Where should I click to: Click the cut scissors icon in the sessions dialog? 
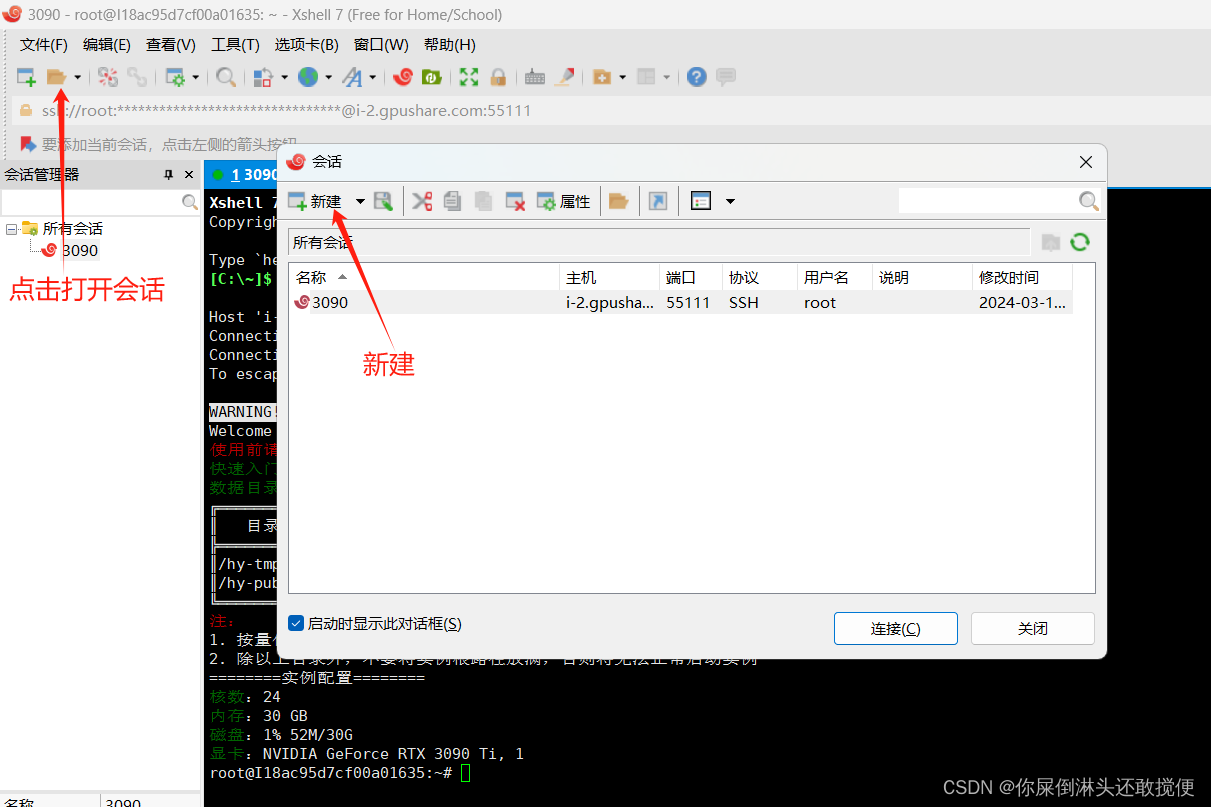click(x=422, y=201)
